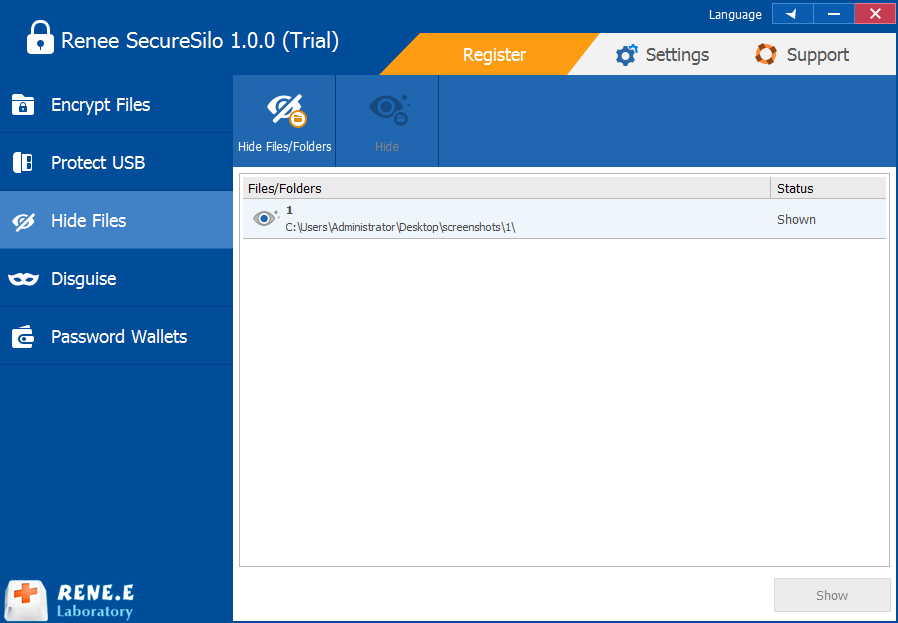This screenshot has width=898, height=623.
Task: Click the Settings gear icon
Action: 627,55
